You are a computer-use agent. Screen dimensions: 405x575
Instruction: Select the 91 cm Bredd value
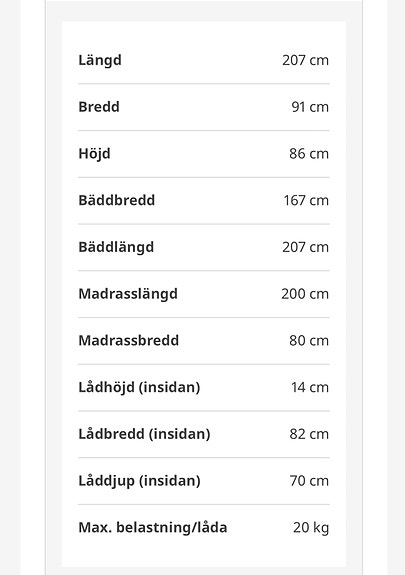click(x=310, y=107)
